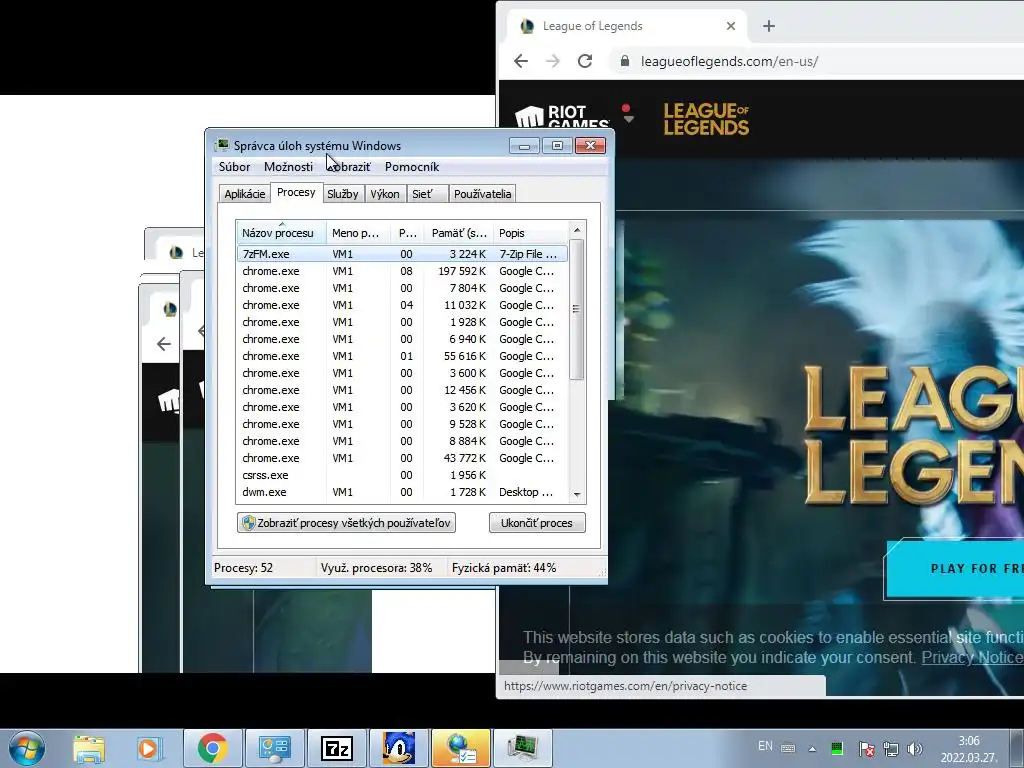Select the dwm.exe process row
The image size is (1024, 768).
click(x=402, y=492)
